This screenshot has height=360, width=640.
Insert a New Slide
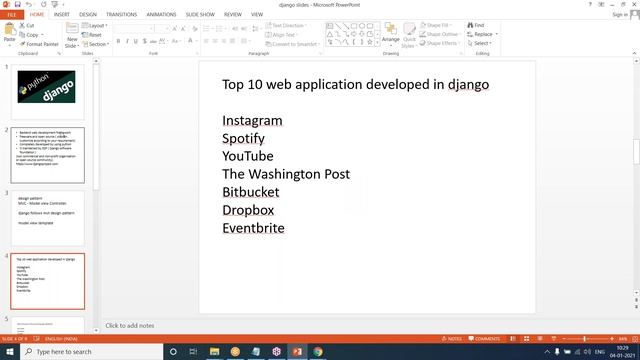pyautogui.click(x=72, y=36)
